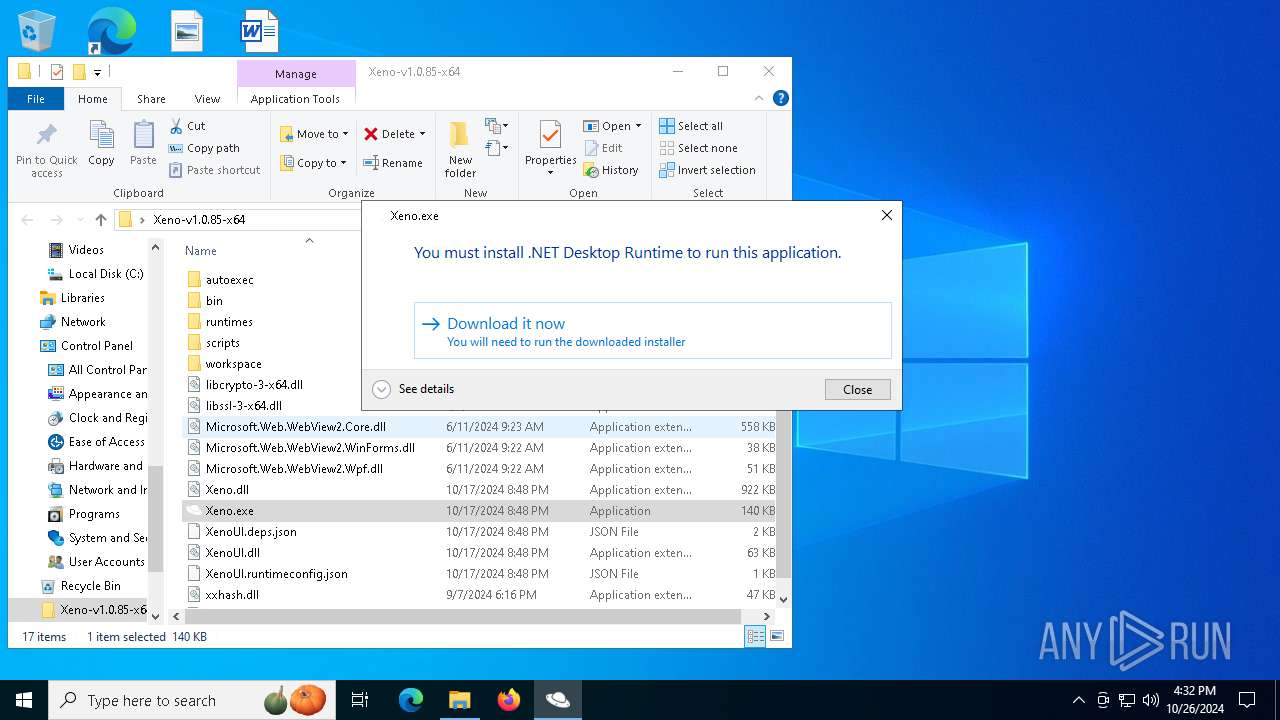
Task: Click Copy path command
Action: pyautogui.click(x=204, y=148)
